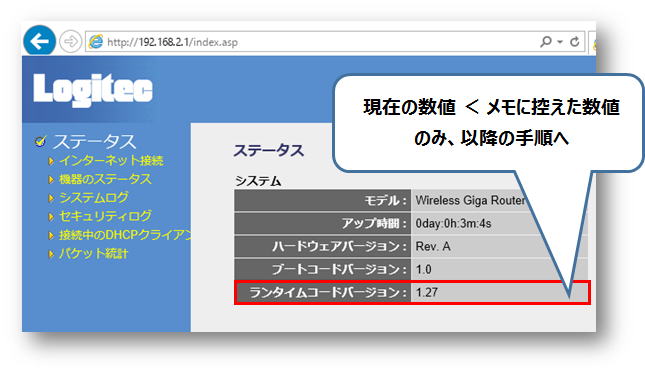Click the Internet Explorer page icon in address bar
Screen dimensions: 645x374
(96, 42)
